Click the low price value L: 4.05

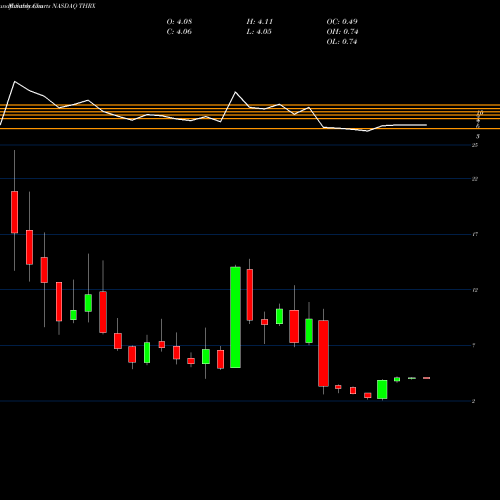point(259,32)
